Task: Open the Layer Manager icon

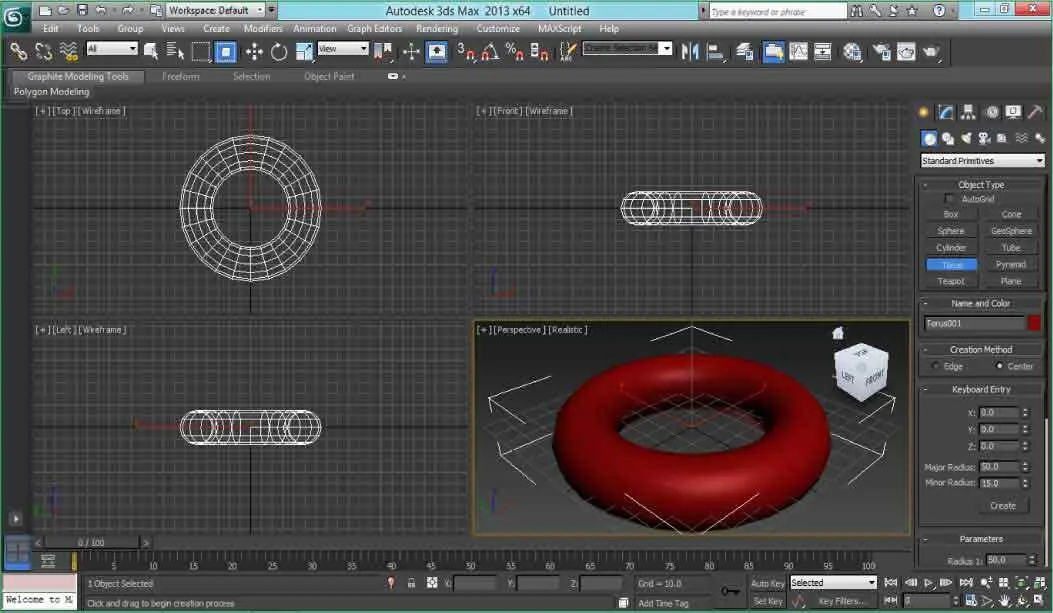Action: tap(745, 51)
